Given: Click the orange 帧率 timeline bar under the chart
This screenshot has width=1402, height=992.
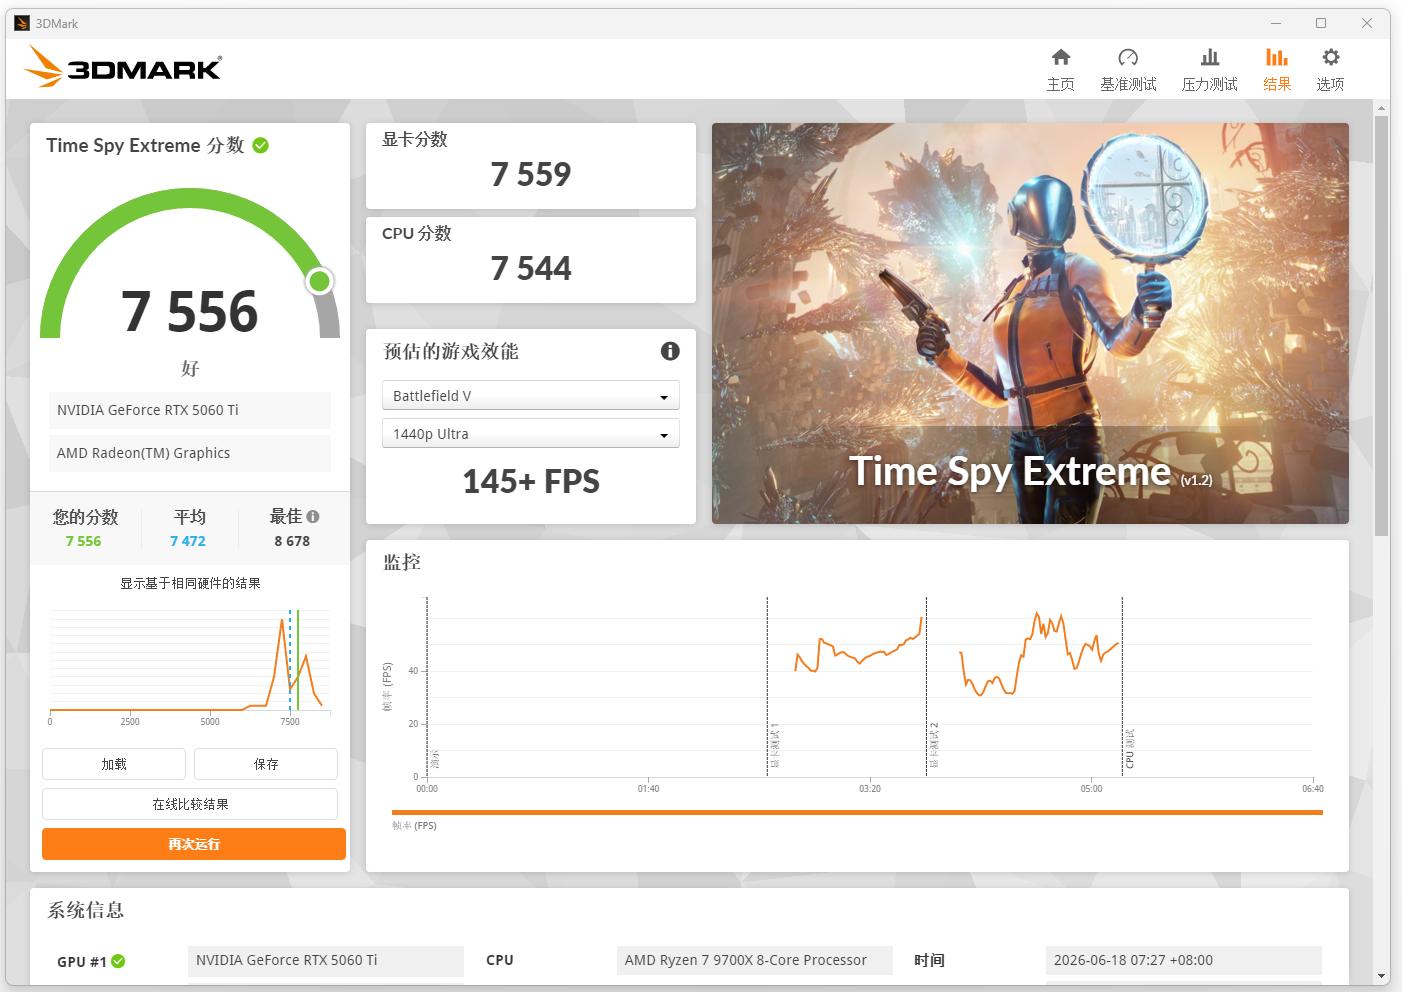Looking at the screenshot, I should (x=857, y=812).
